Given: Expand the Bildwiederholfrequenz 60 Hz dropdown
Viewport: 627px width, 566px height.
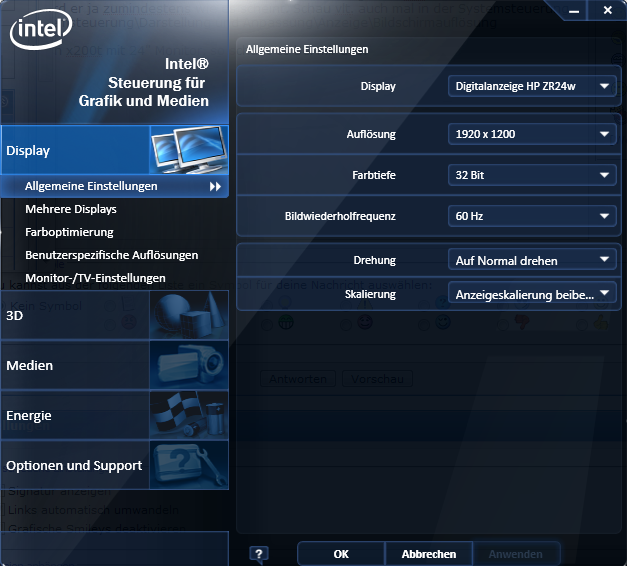Looking at the screenshot, I should point(532,216).
